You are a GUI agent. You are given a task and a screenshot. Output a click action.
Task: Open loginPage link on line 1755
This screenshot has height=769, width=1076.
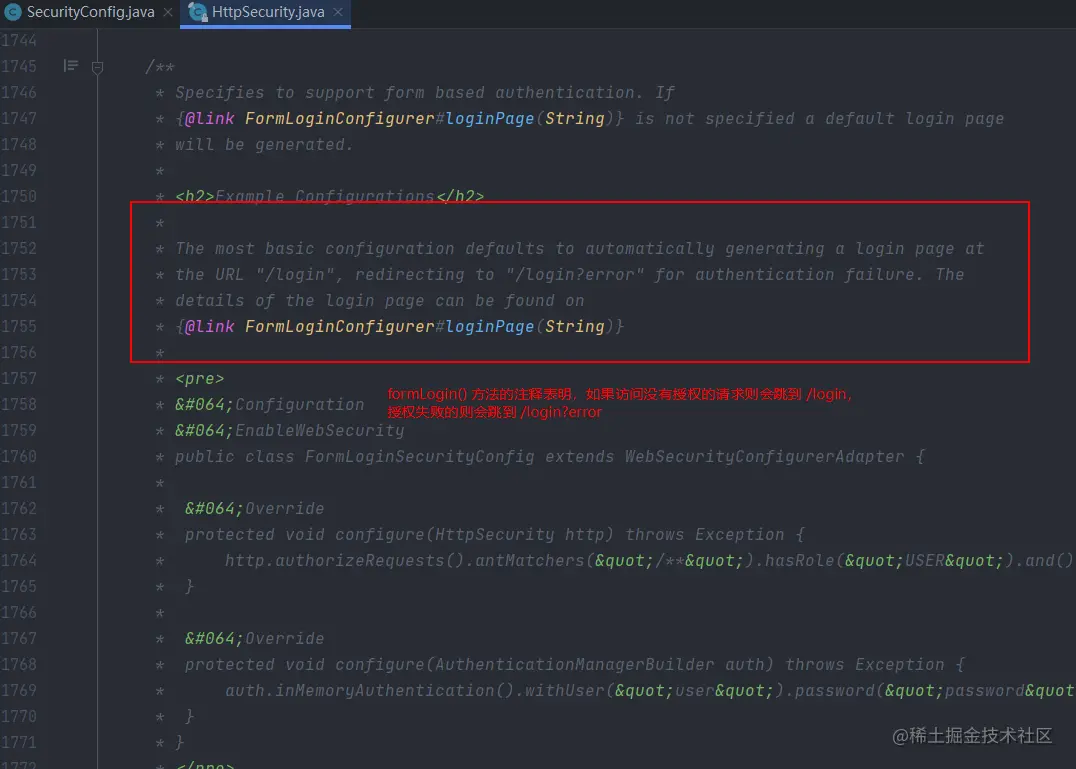pos(490,327)
